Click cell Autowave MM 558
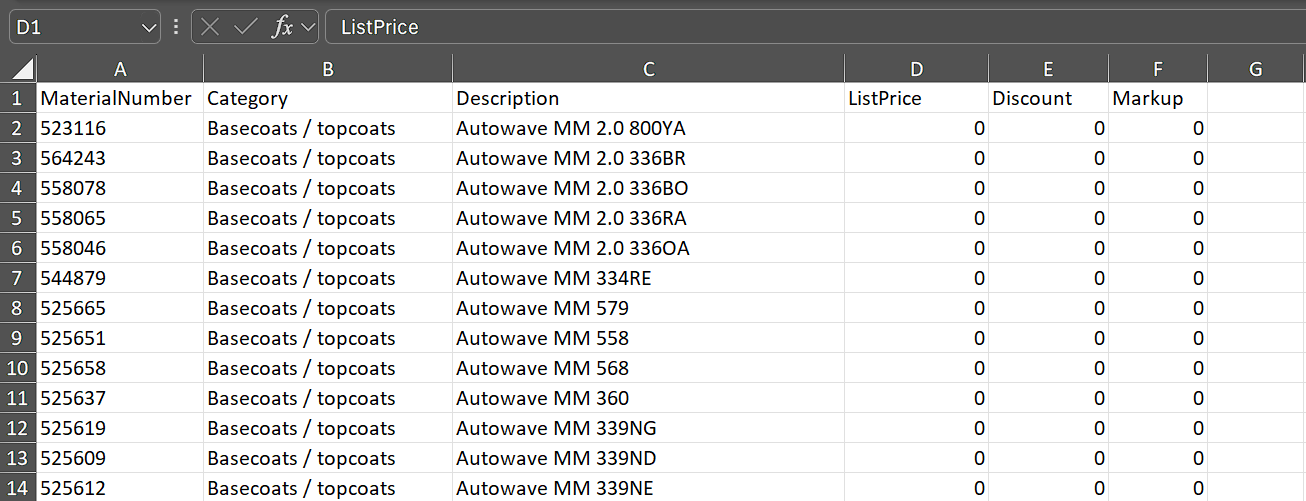1306x501 pixels. tap(648, 338)
